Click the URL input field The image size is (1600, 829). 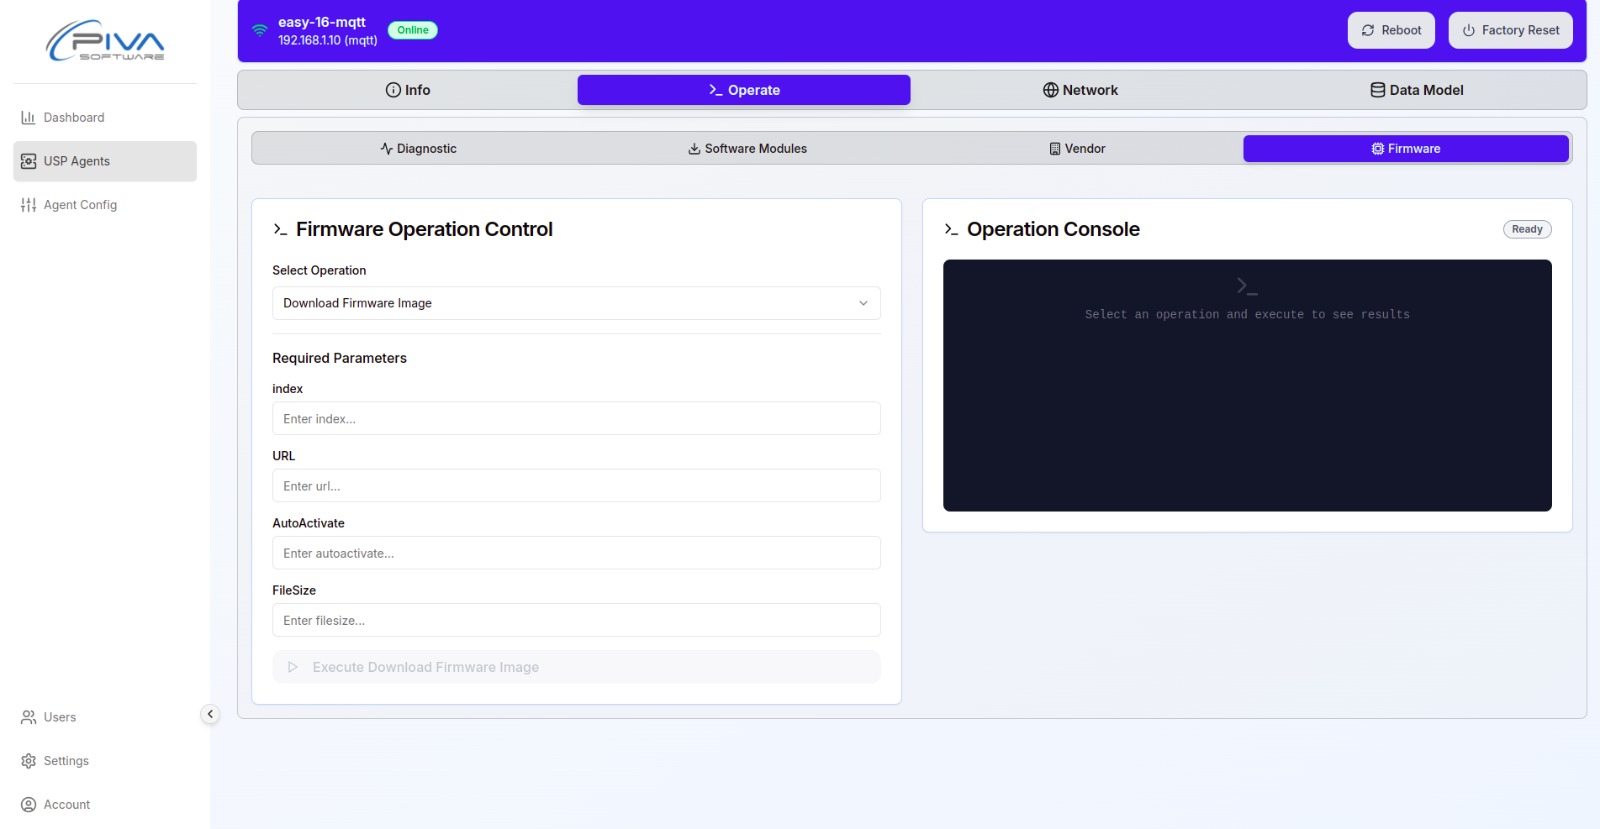click(x=575, y=486)
